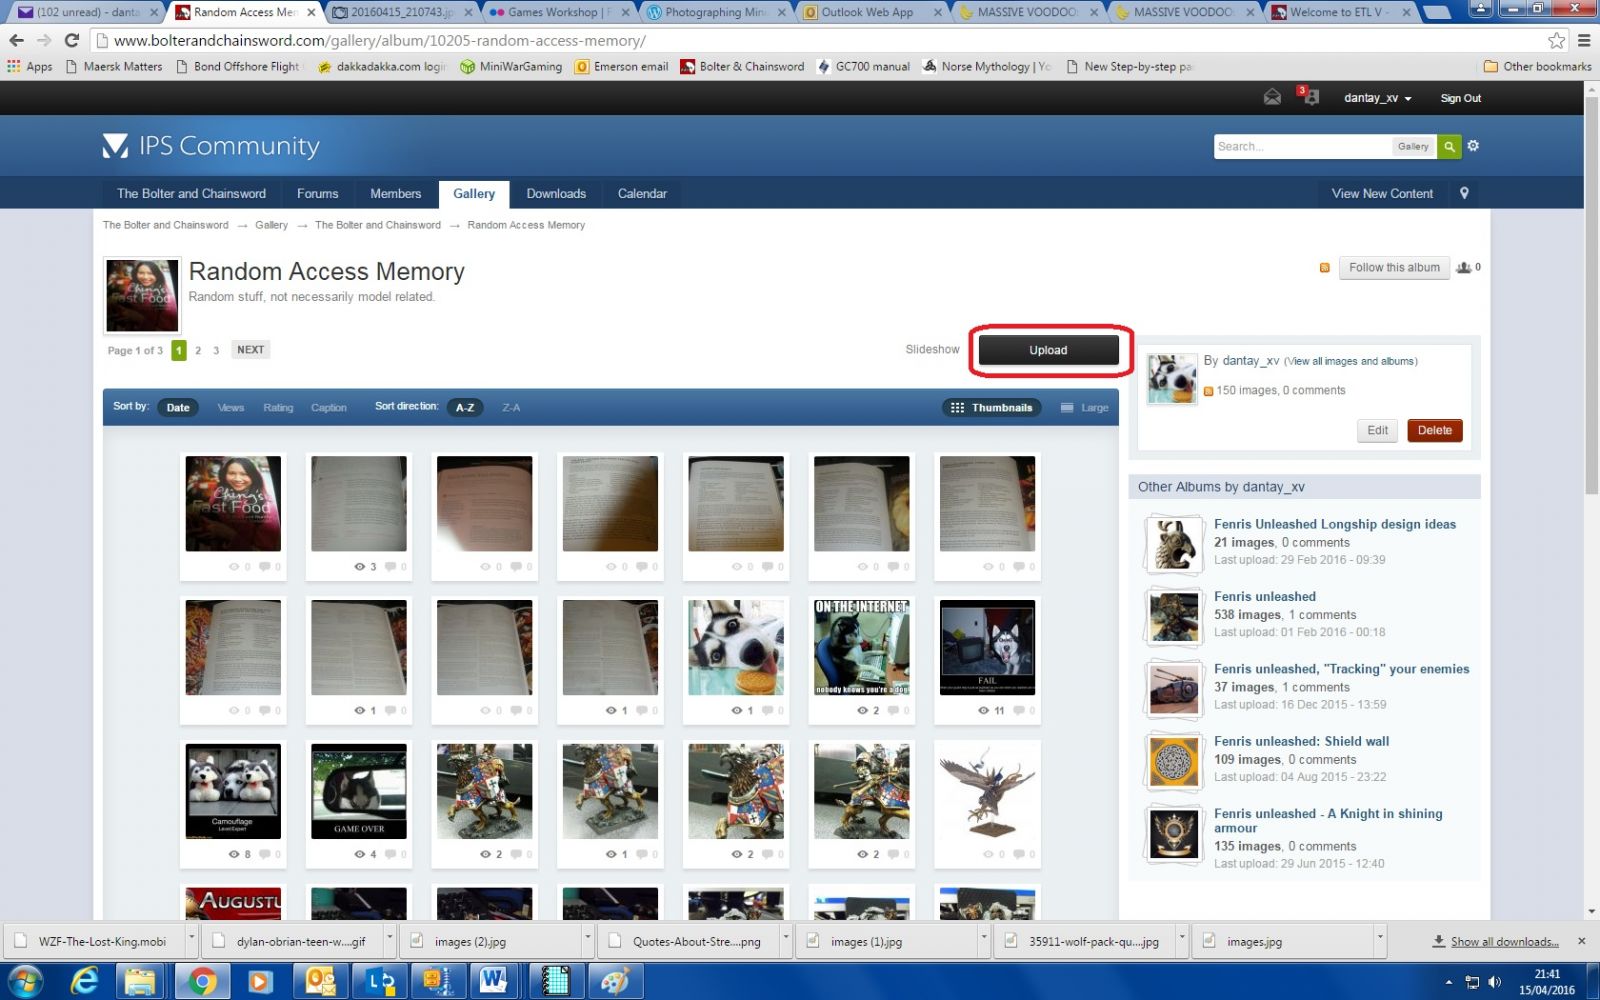This screenshot has width=1600, height=1000.
Task: Go to the Downloads navigation tab
Action: pyautogui.click(x=556, y=193)
